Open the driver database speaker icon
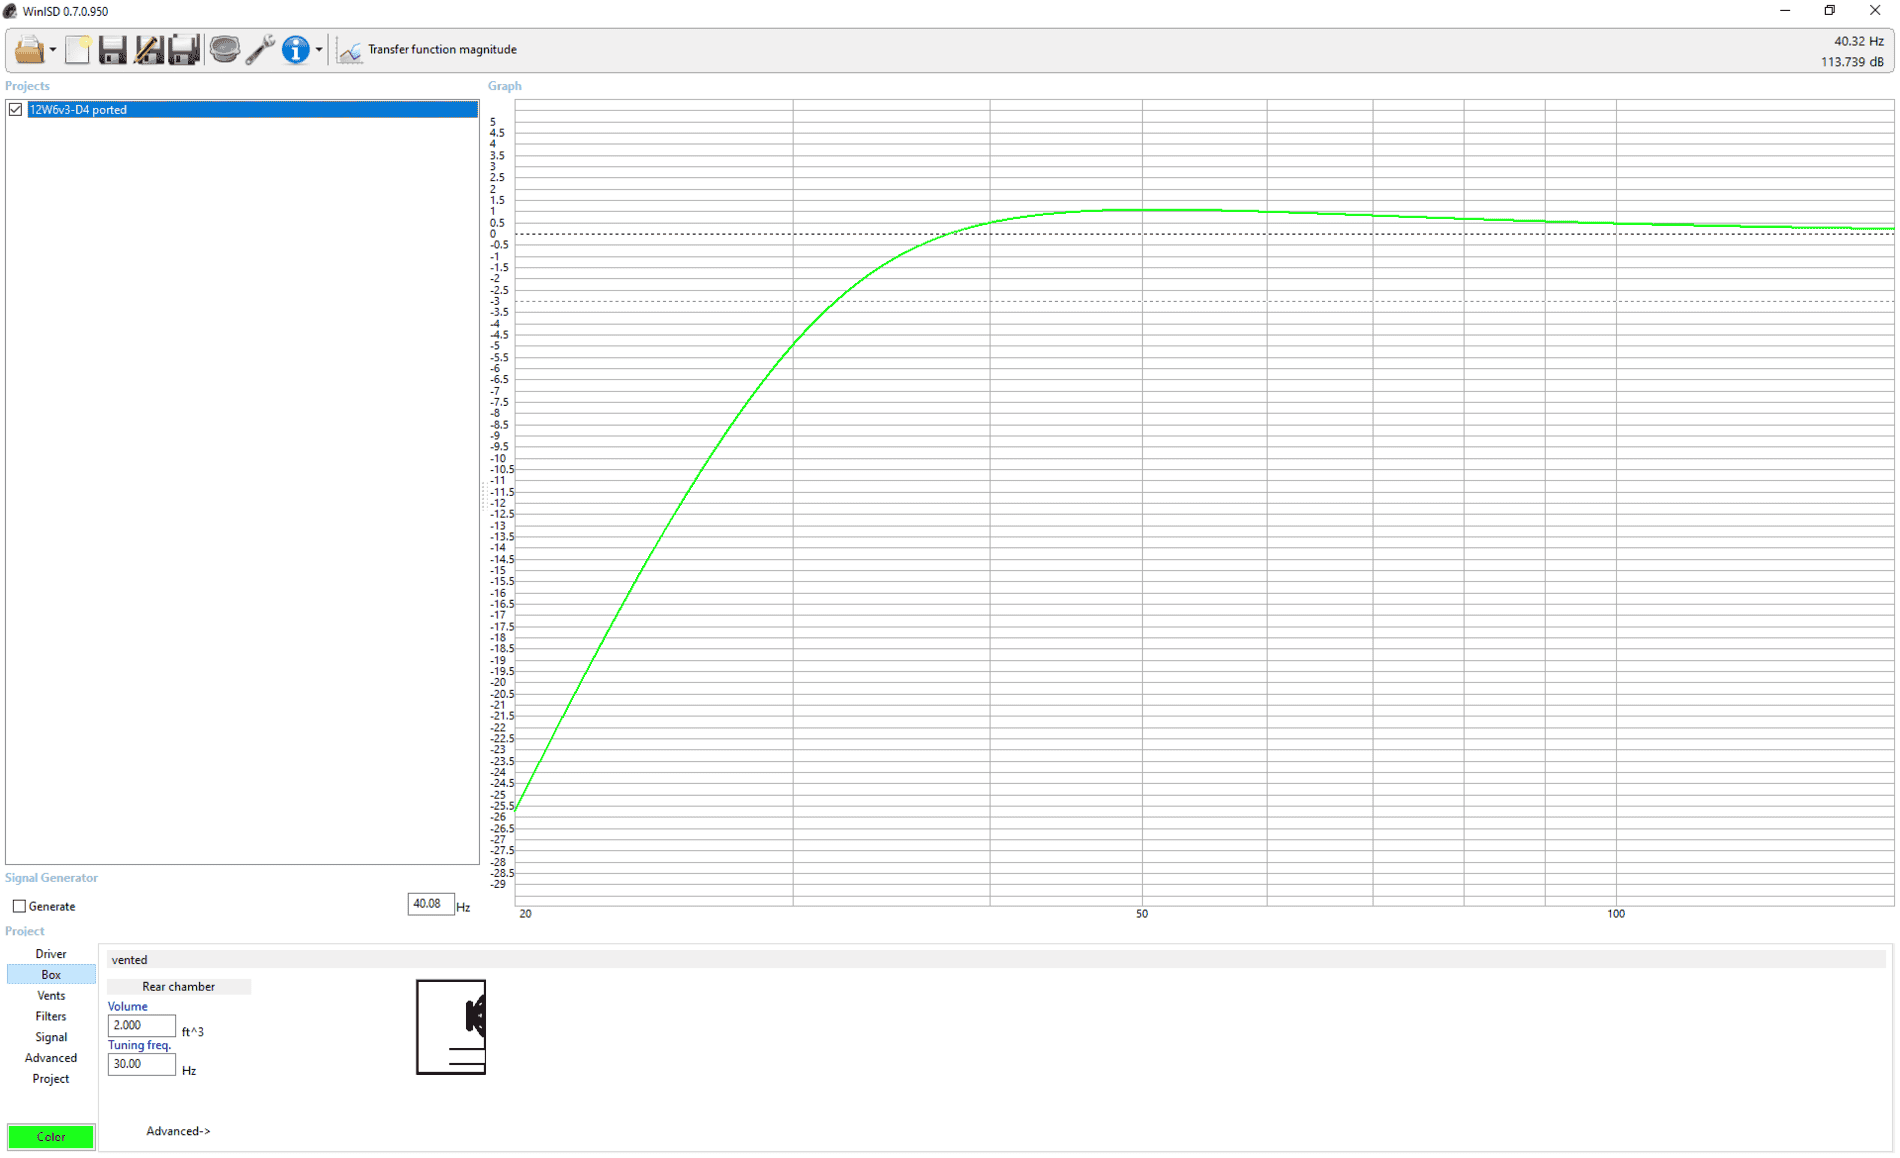The image size is (1900, 1158). (x=225, y=49)
